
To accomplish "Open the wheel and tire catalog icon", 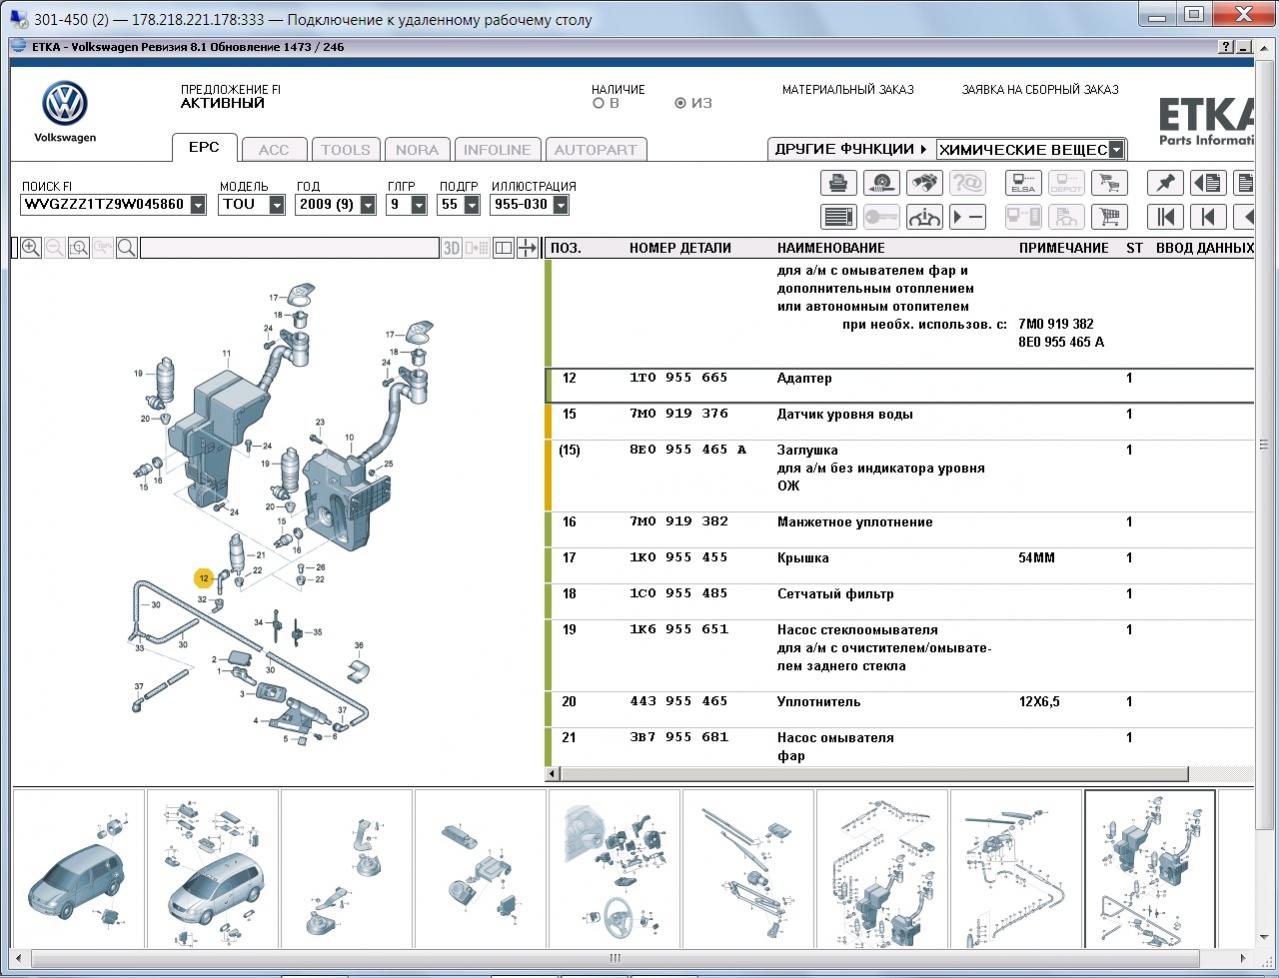I will tap(881, 183).
